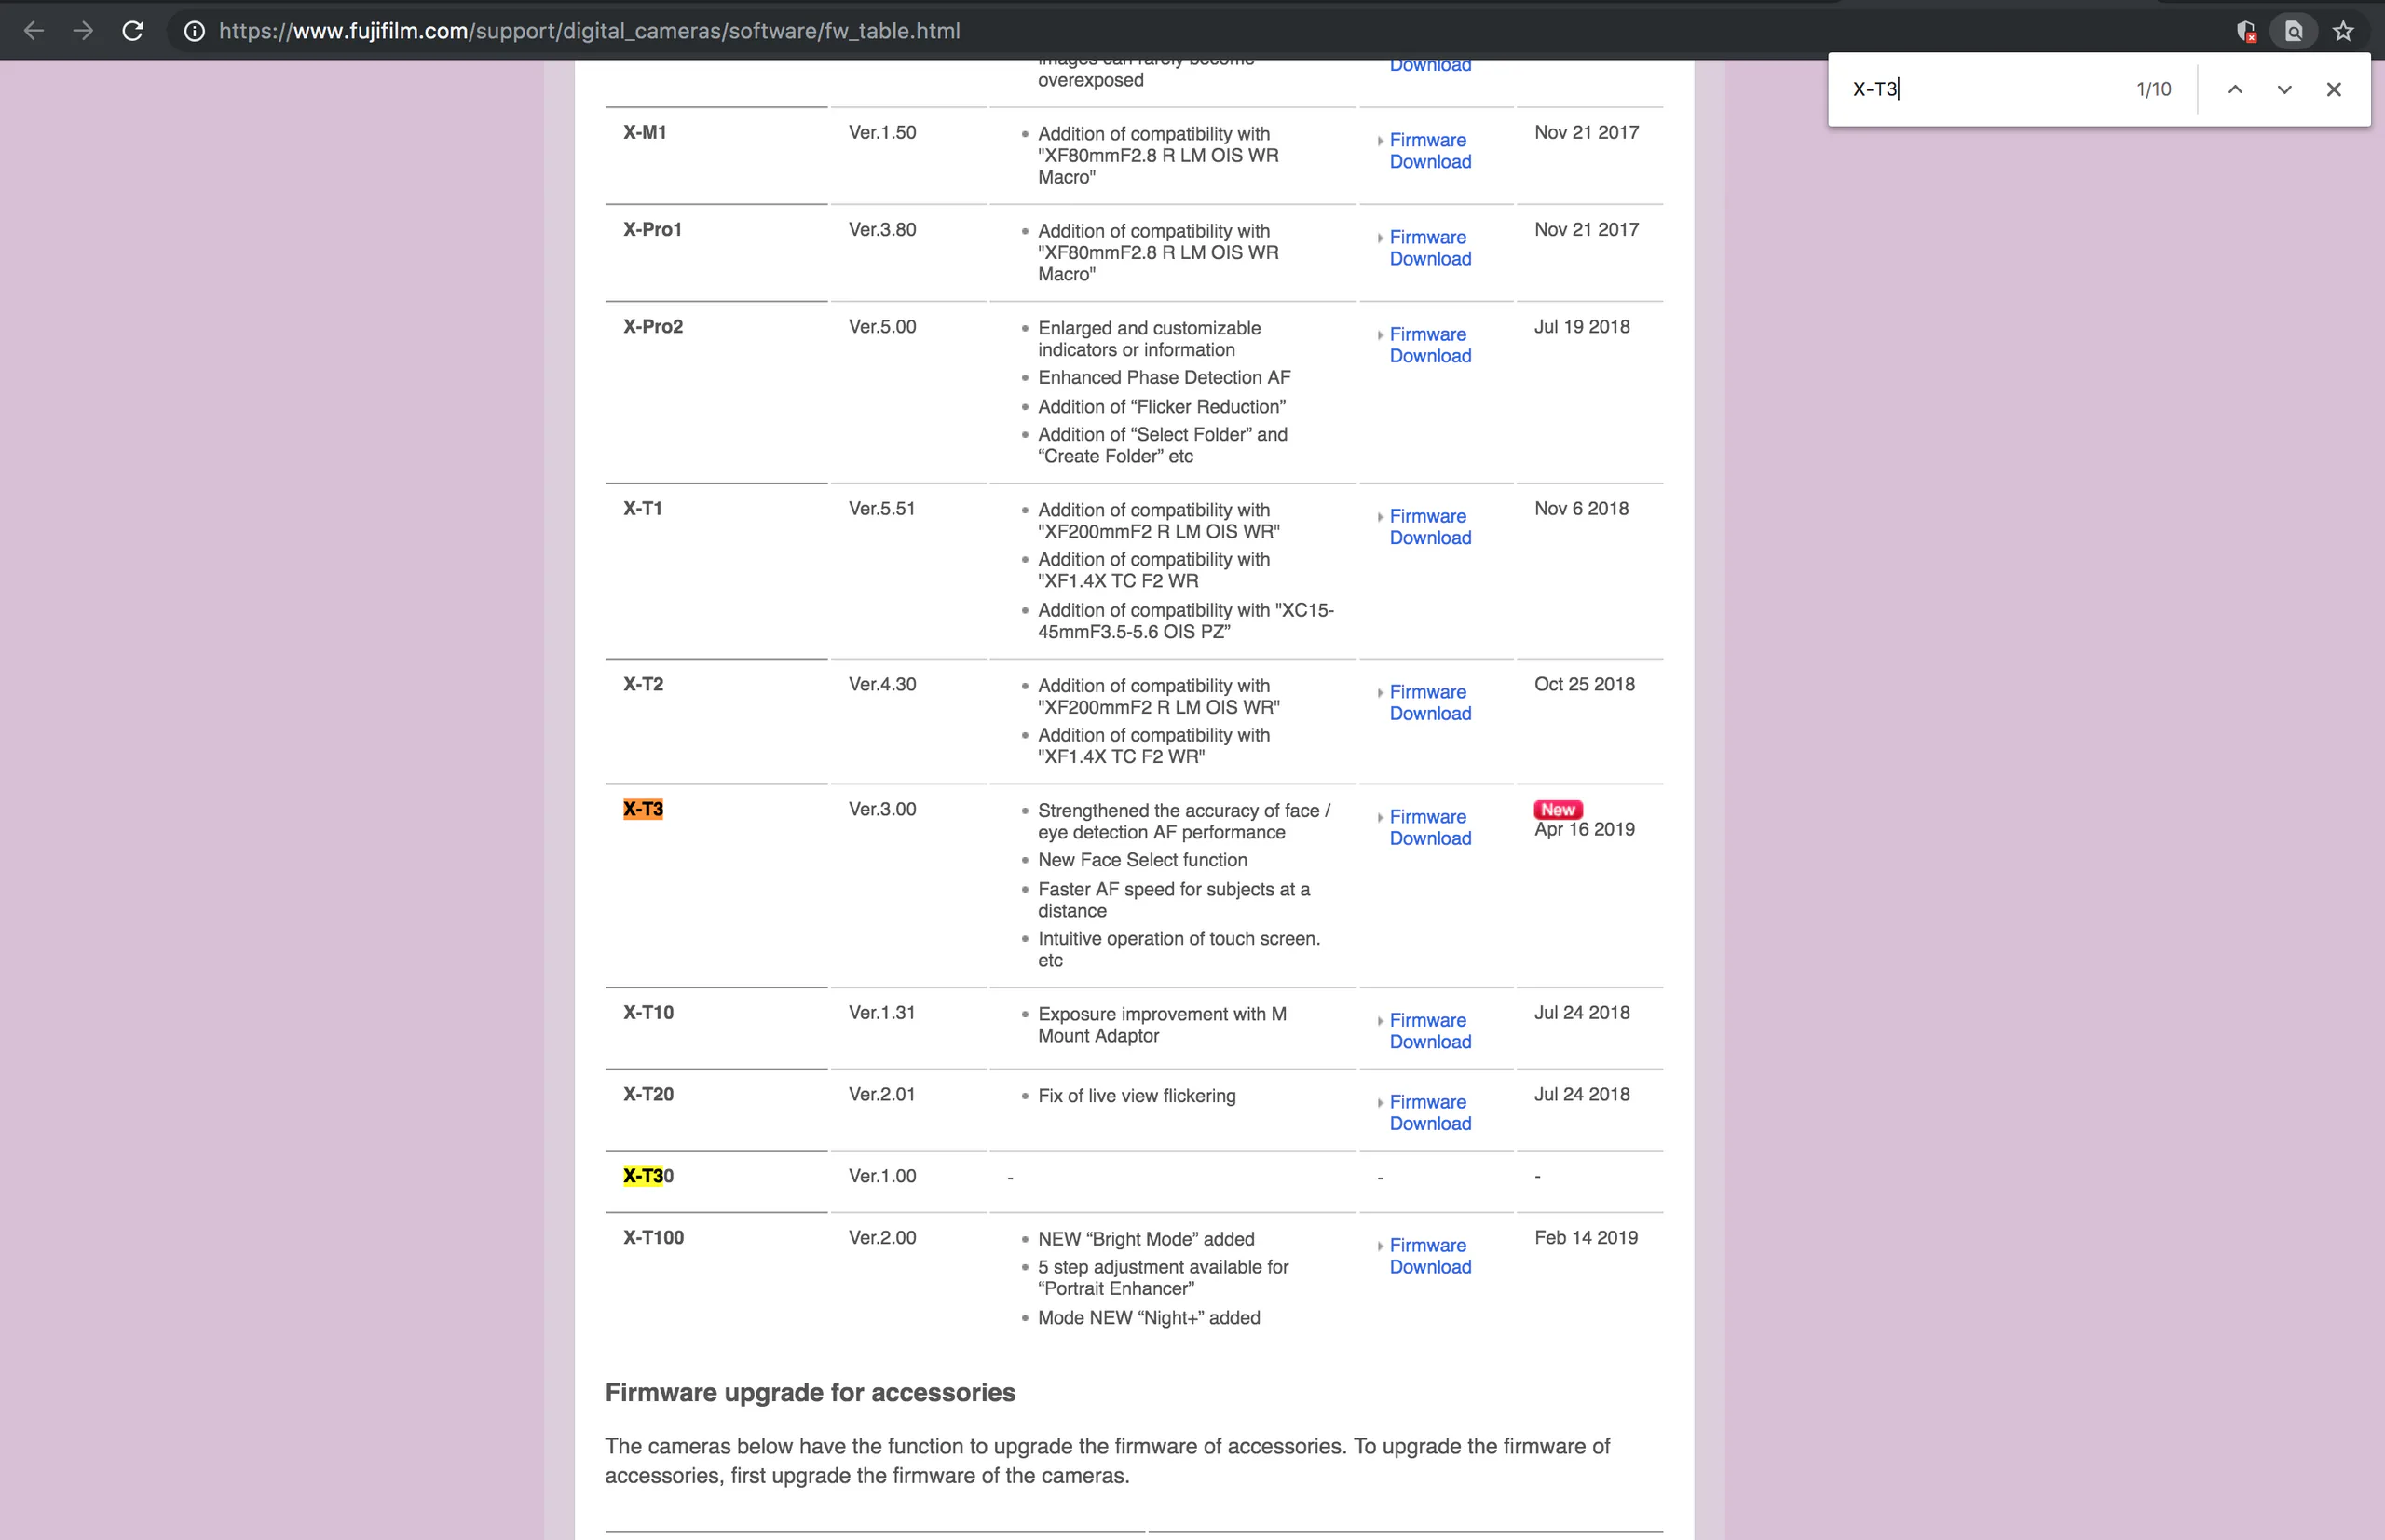Reload the Fujifilm firmware page
The height and width of the screenshot is (1540, 2385).
(133, 31)
